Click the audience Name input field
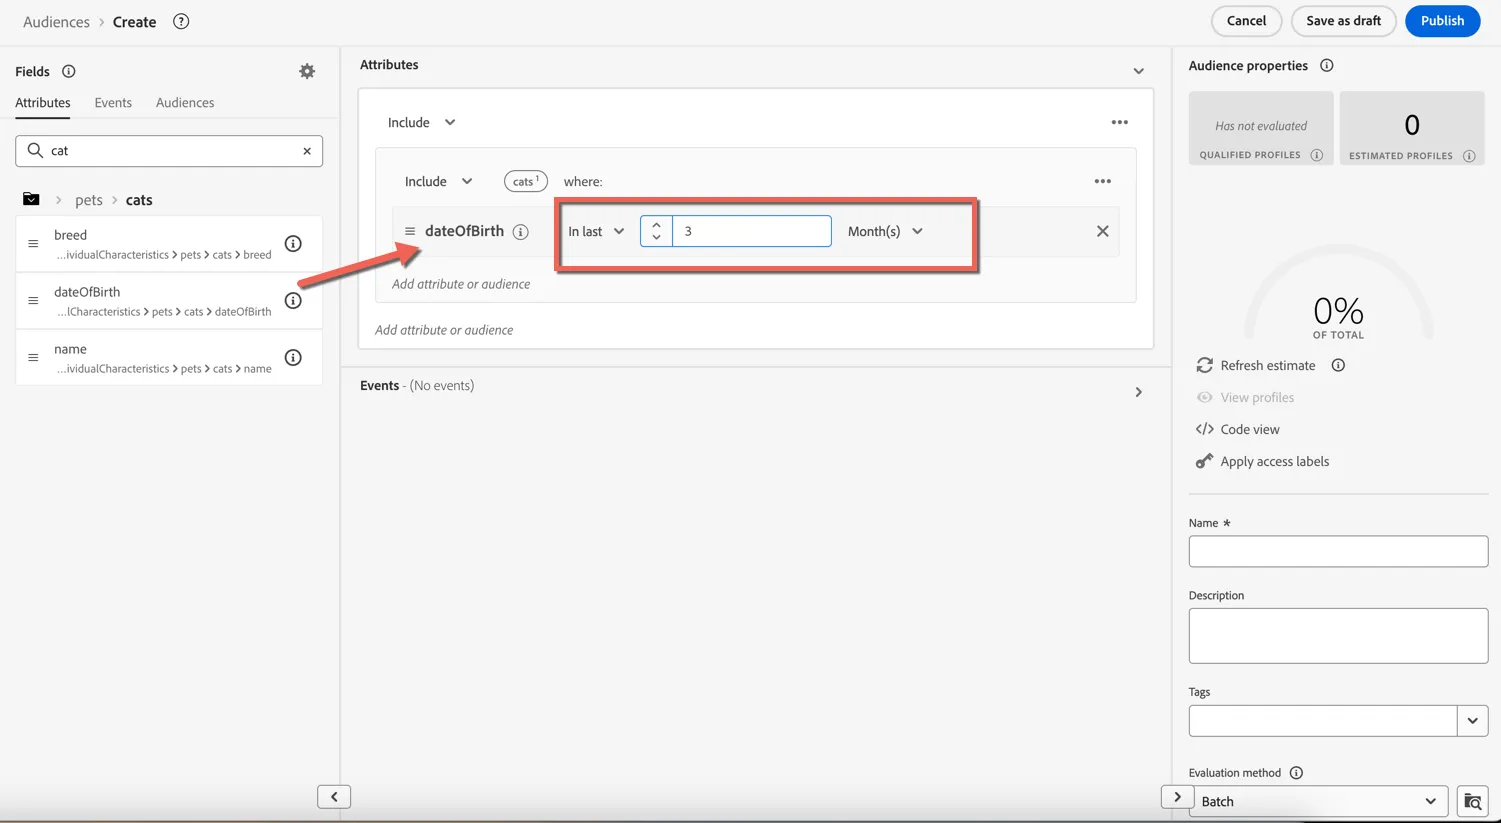Screen dimensions: 1501x823 [1338, 552]
